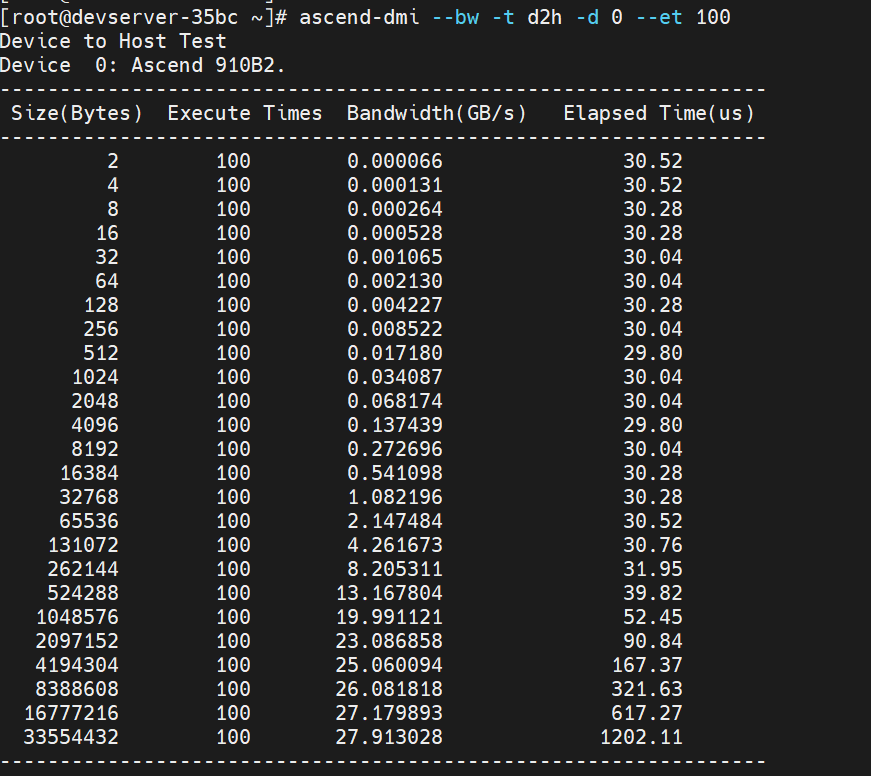
Task: Click the '--et' option in the command
Action: coord(659,17)
